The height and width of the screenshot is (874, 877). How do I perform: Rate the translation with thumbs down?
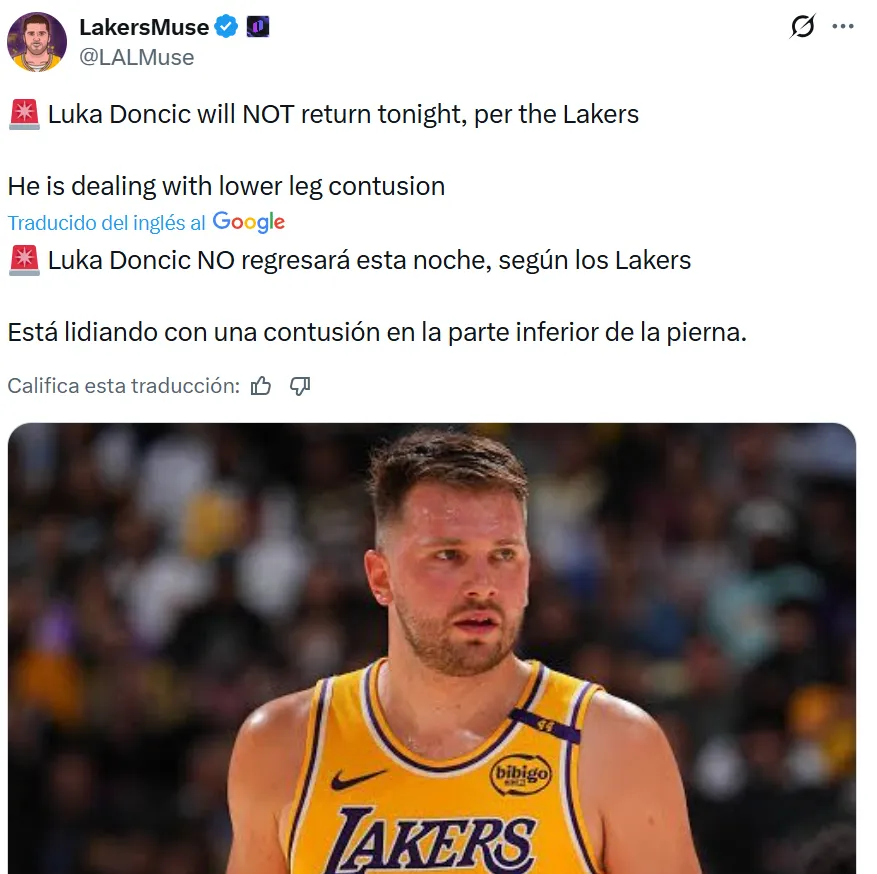[x=300, y=386]
